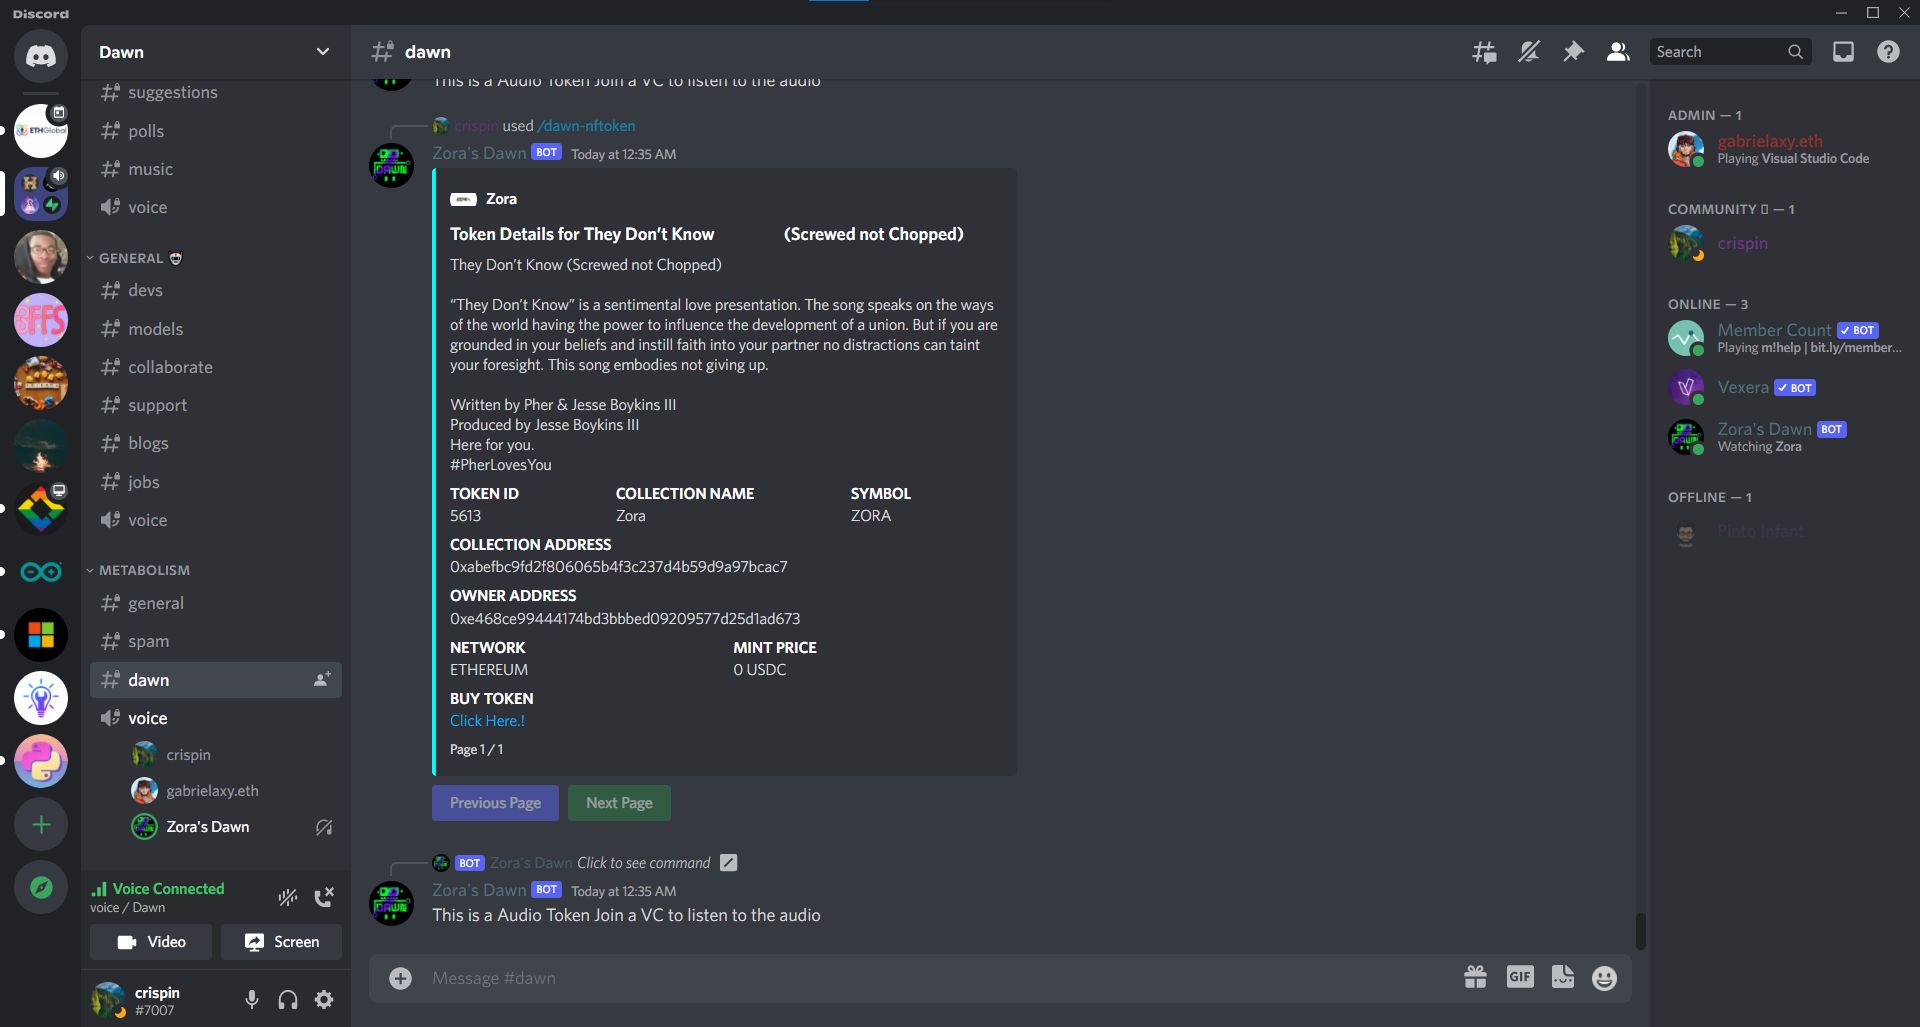The height and width of the screenshot is (1027, 1920).
Task: Open crispin user panel avatar
Action: tap(108, 999)
